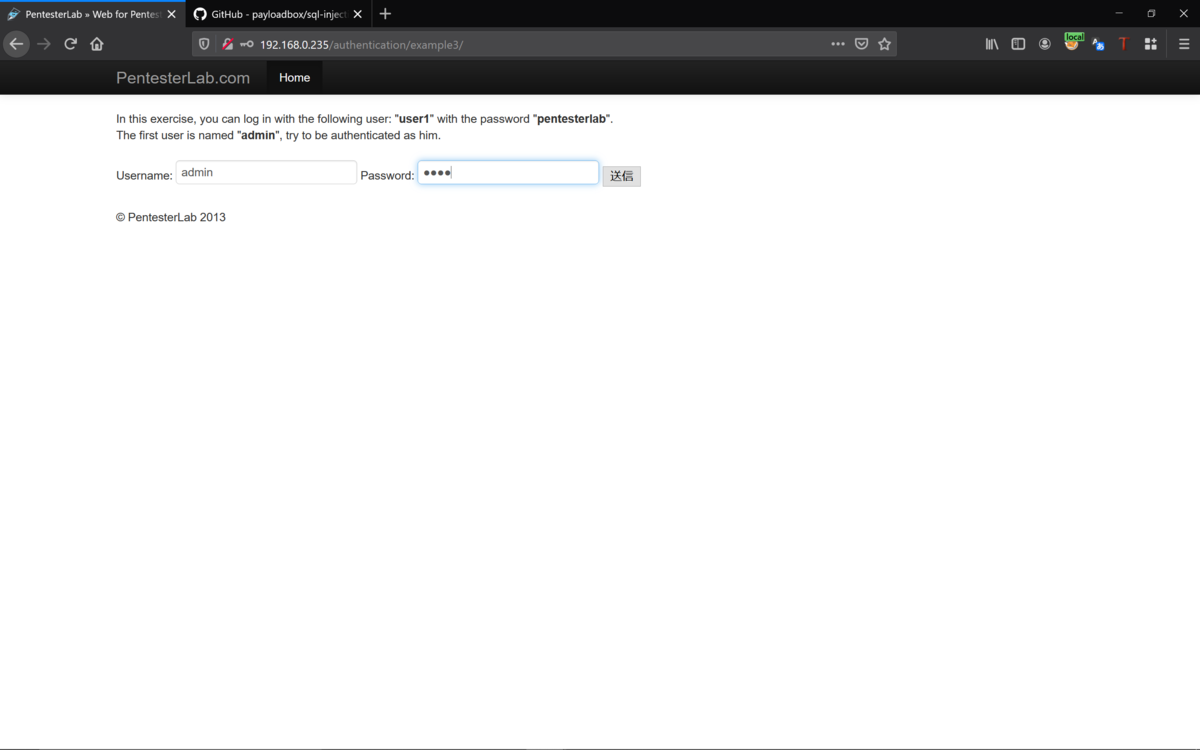Open the PentesterLab.com brand link
The height and width of the screenshot is (750, 1200).
[183, 78]
